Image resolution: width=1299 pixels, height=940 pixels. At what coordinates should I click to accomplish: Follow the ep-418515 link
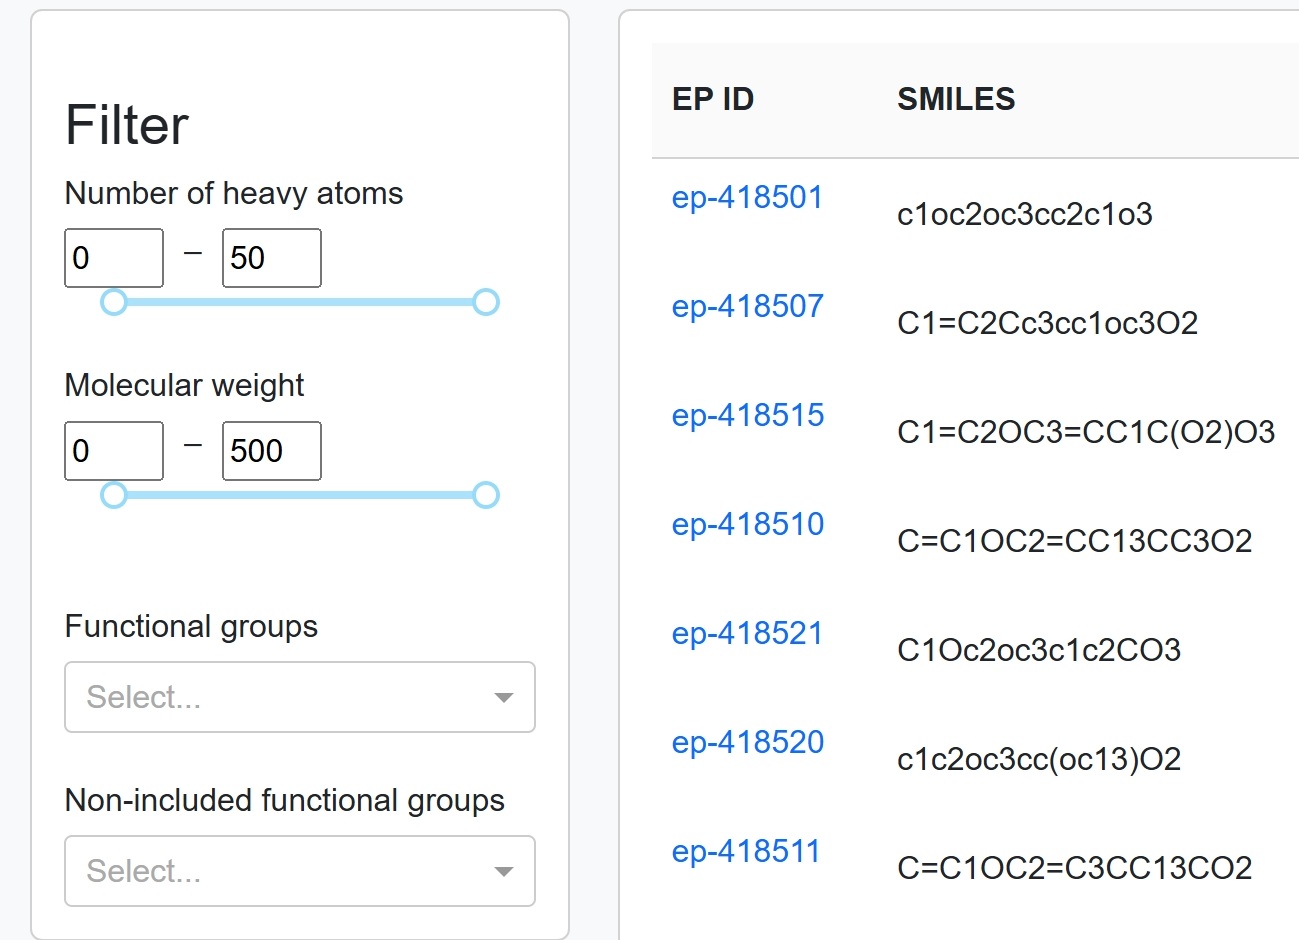(x=747, y=415)
